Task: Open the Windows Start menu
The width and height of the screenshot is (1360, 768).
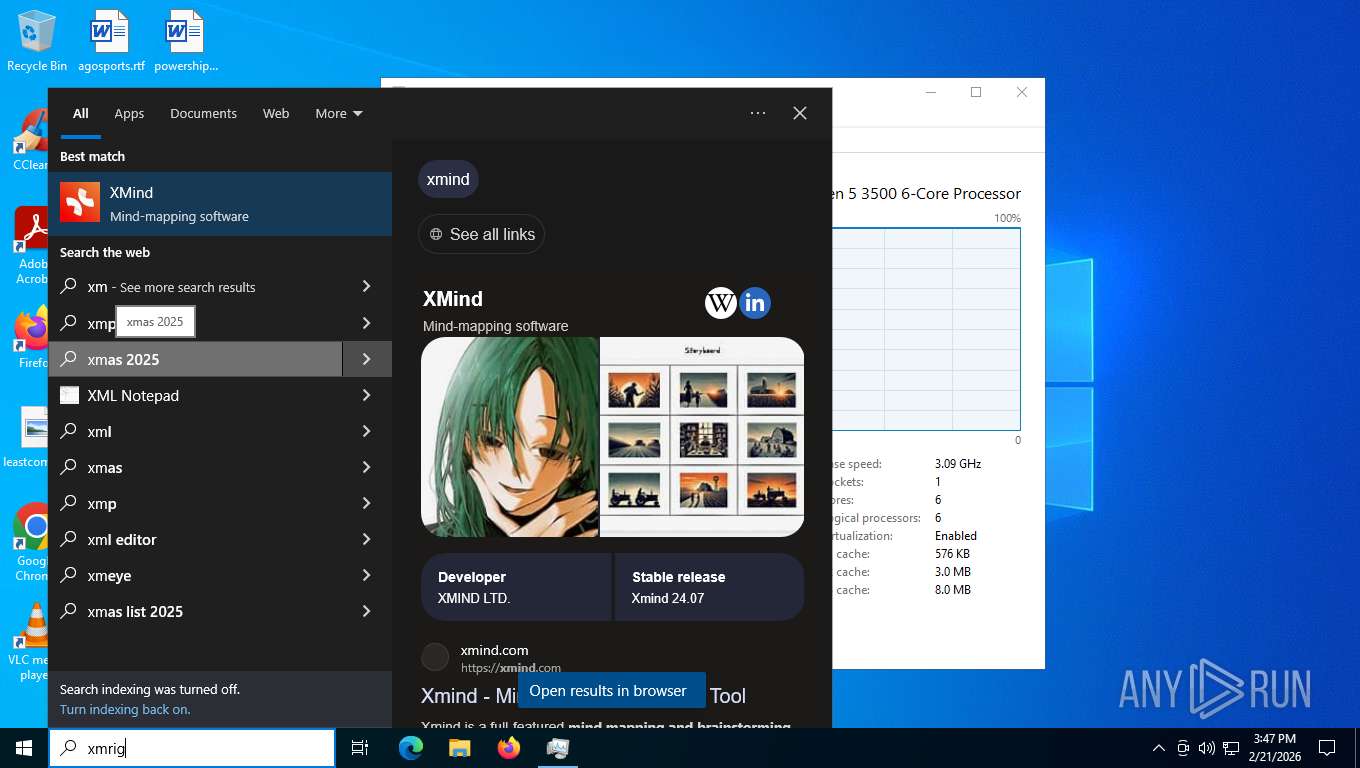Action: pos(24,748)
